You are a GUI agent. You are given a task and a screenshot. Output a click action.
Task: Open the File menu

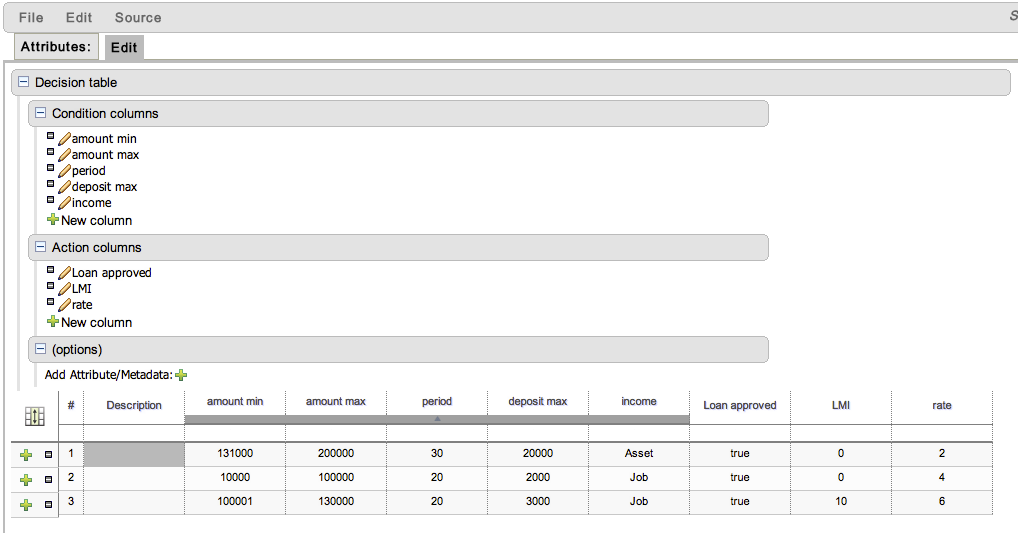tap(31, 18)
